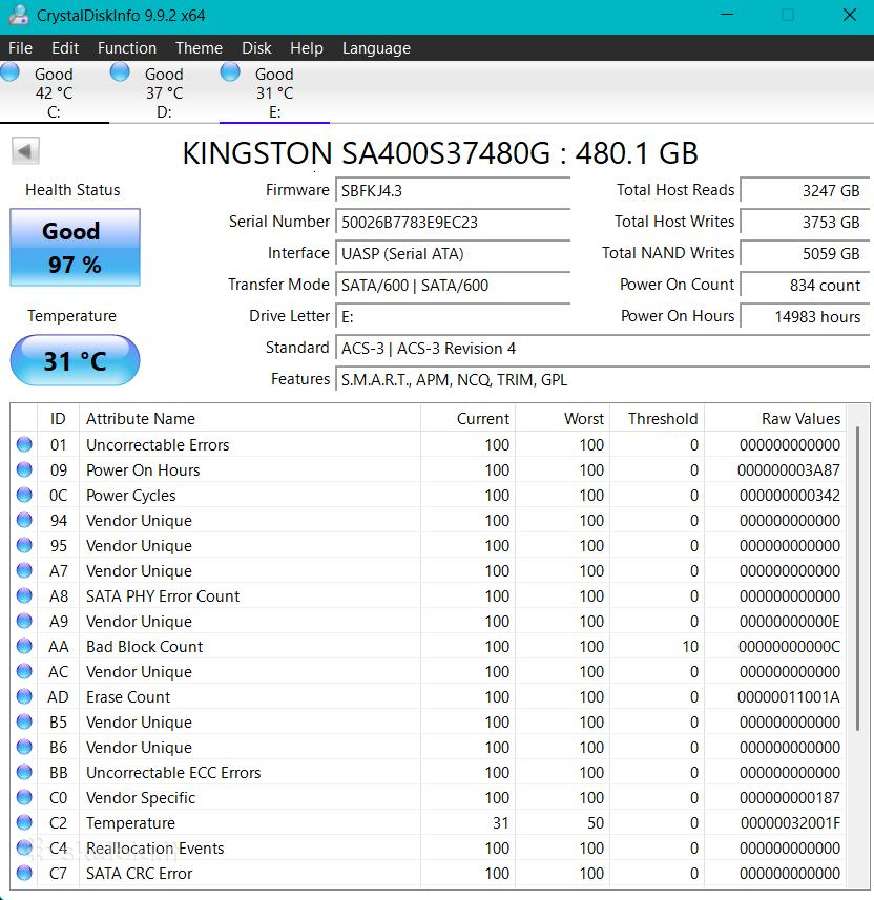874x900 pixels.
Task: Click status orb for SATA CRC Error row
Action: coord(25,873)
